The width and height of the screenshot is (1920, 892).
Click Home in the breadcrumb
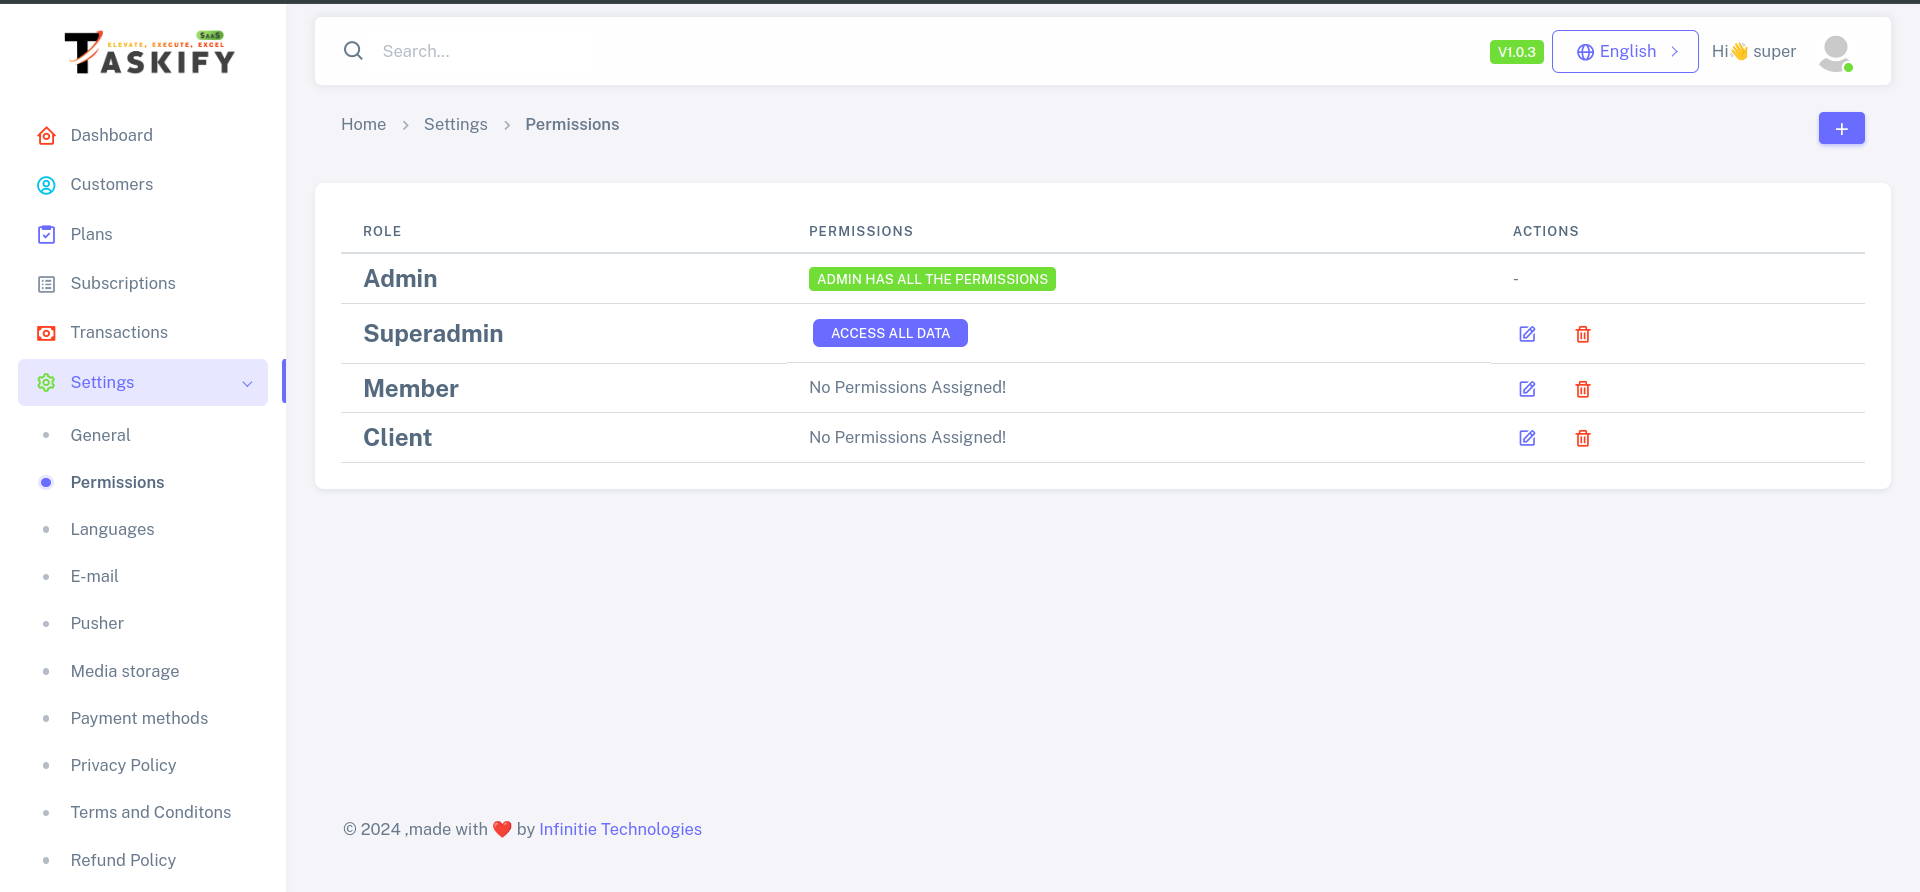point(363,124)
